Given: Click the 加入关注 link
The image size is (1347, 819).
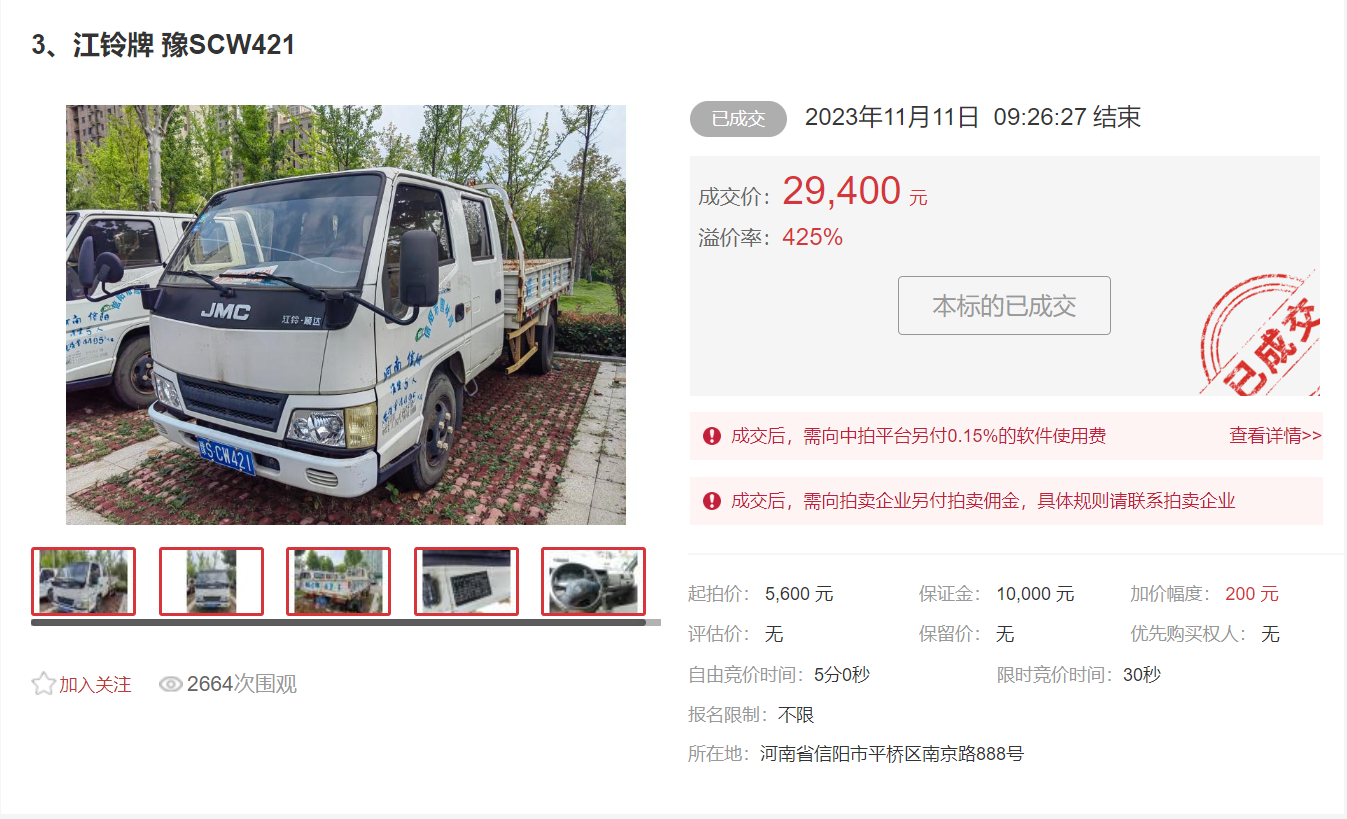Looking at the screenshot, I should tap(95, 685).
